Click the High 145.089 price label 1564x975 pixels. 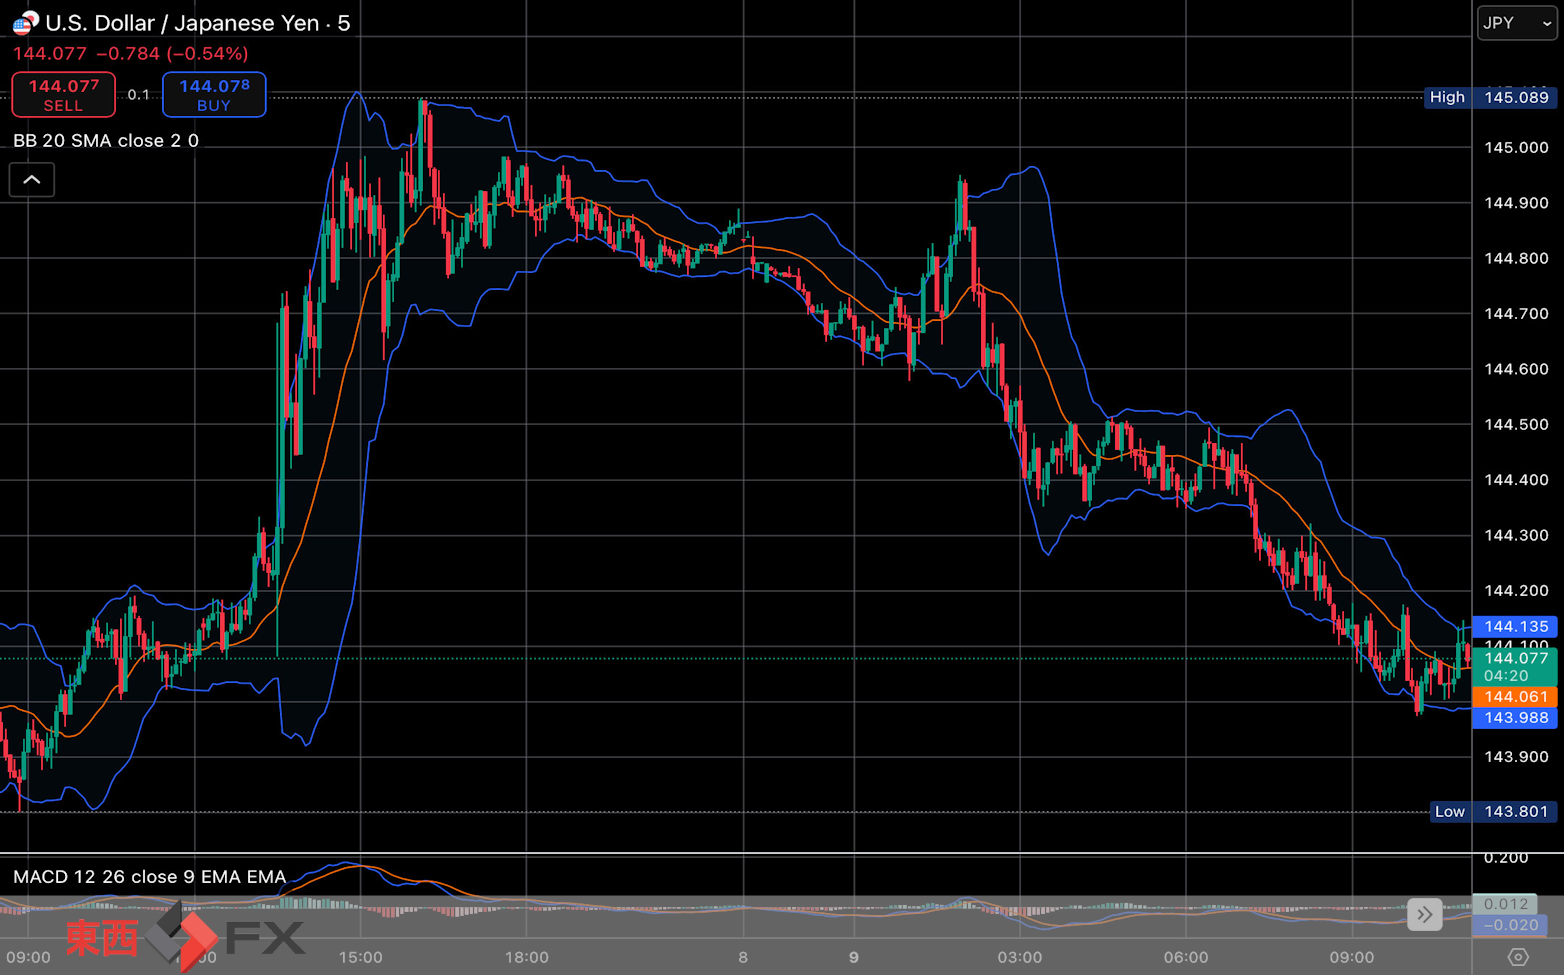(1490, 97)
